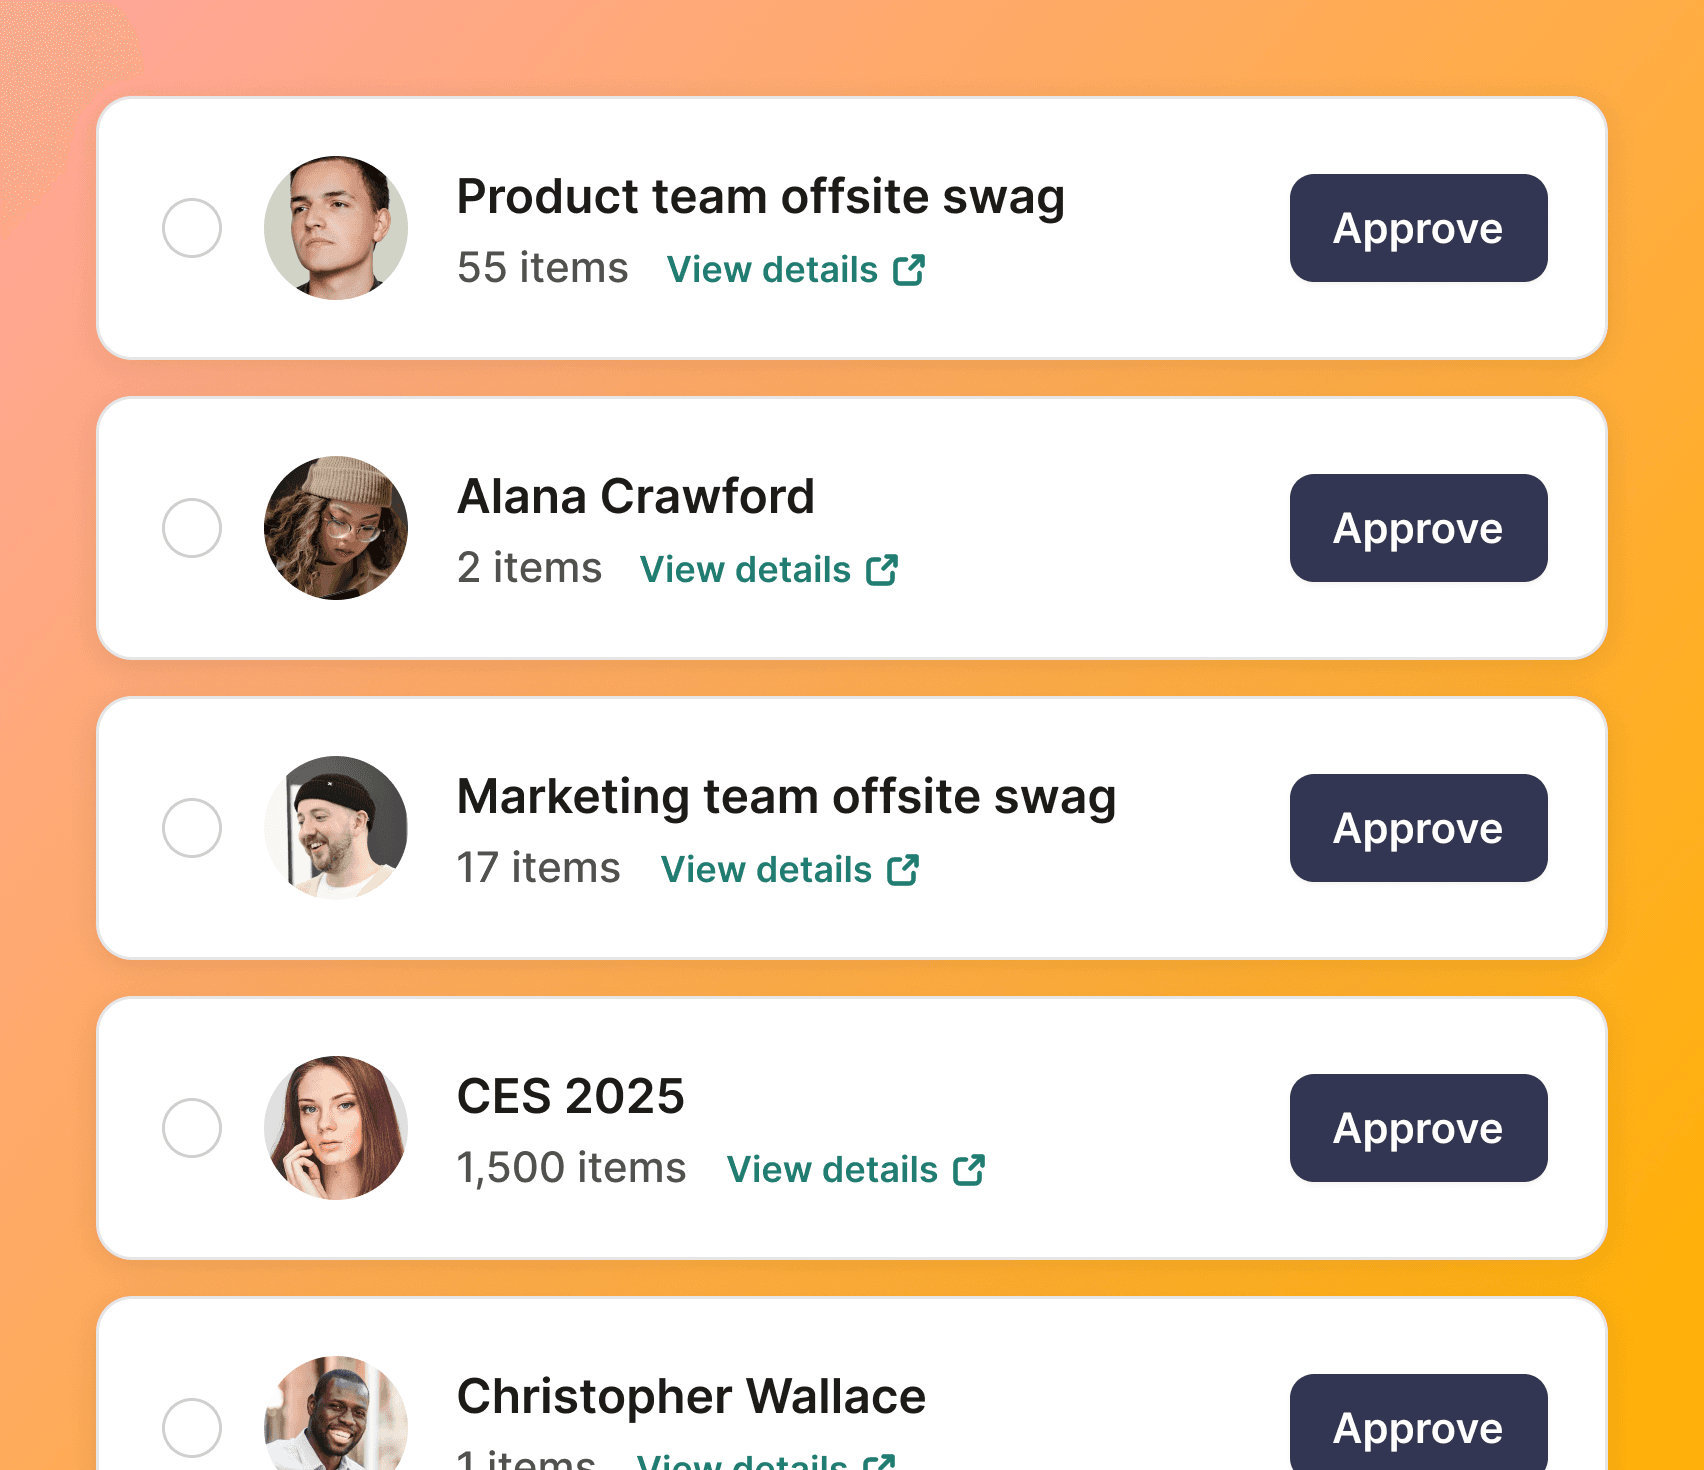Approve the Product team offsite swag request

(x=1418, y=228)
